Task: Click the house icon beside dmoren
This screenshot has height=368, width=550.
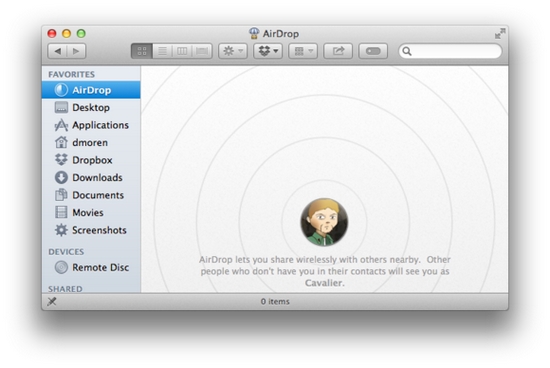Action: click(61, 142)
